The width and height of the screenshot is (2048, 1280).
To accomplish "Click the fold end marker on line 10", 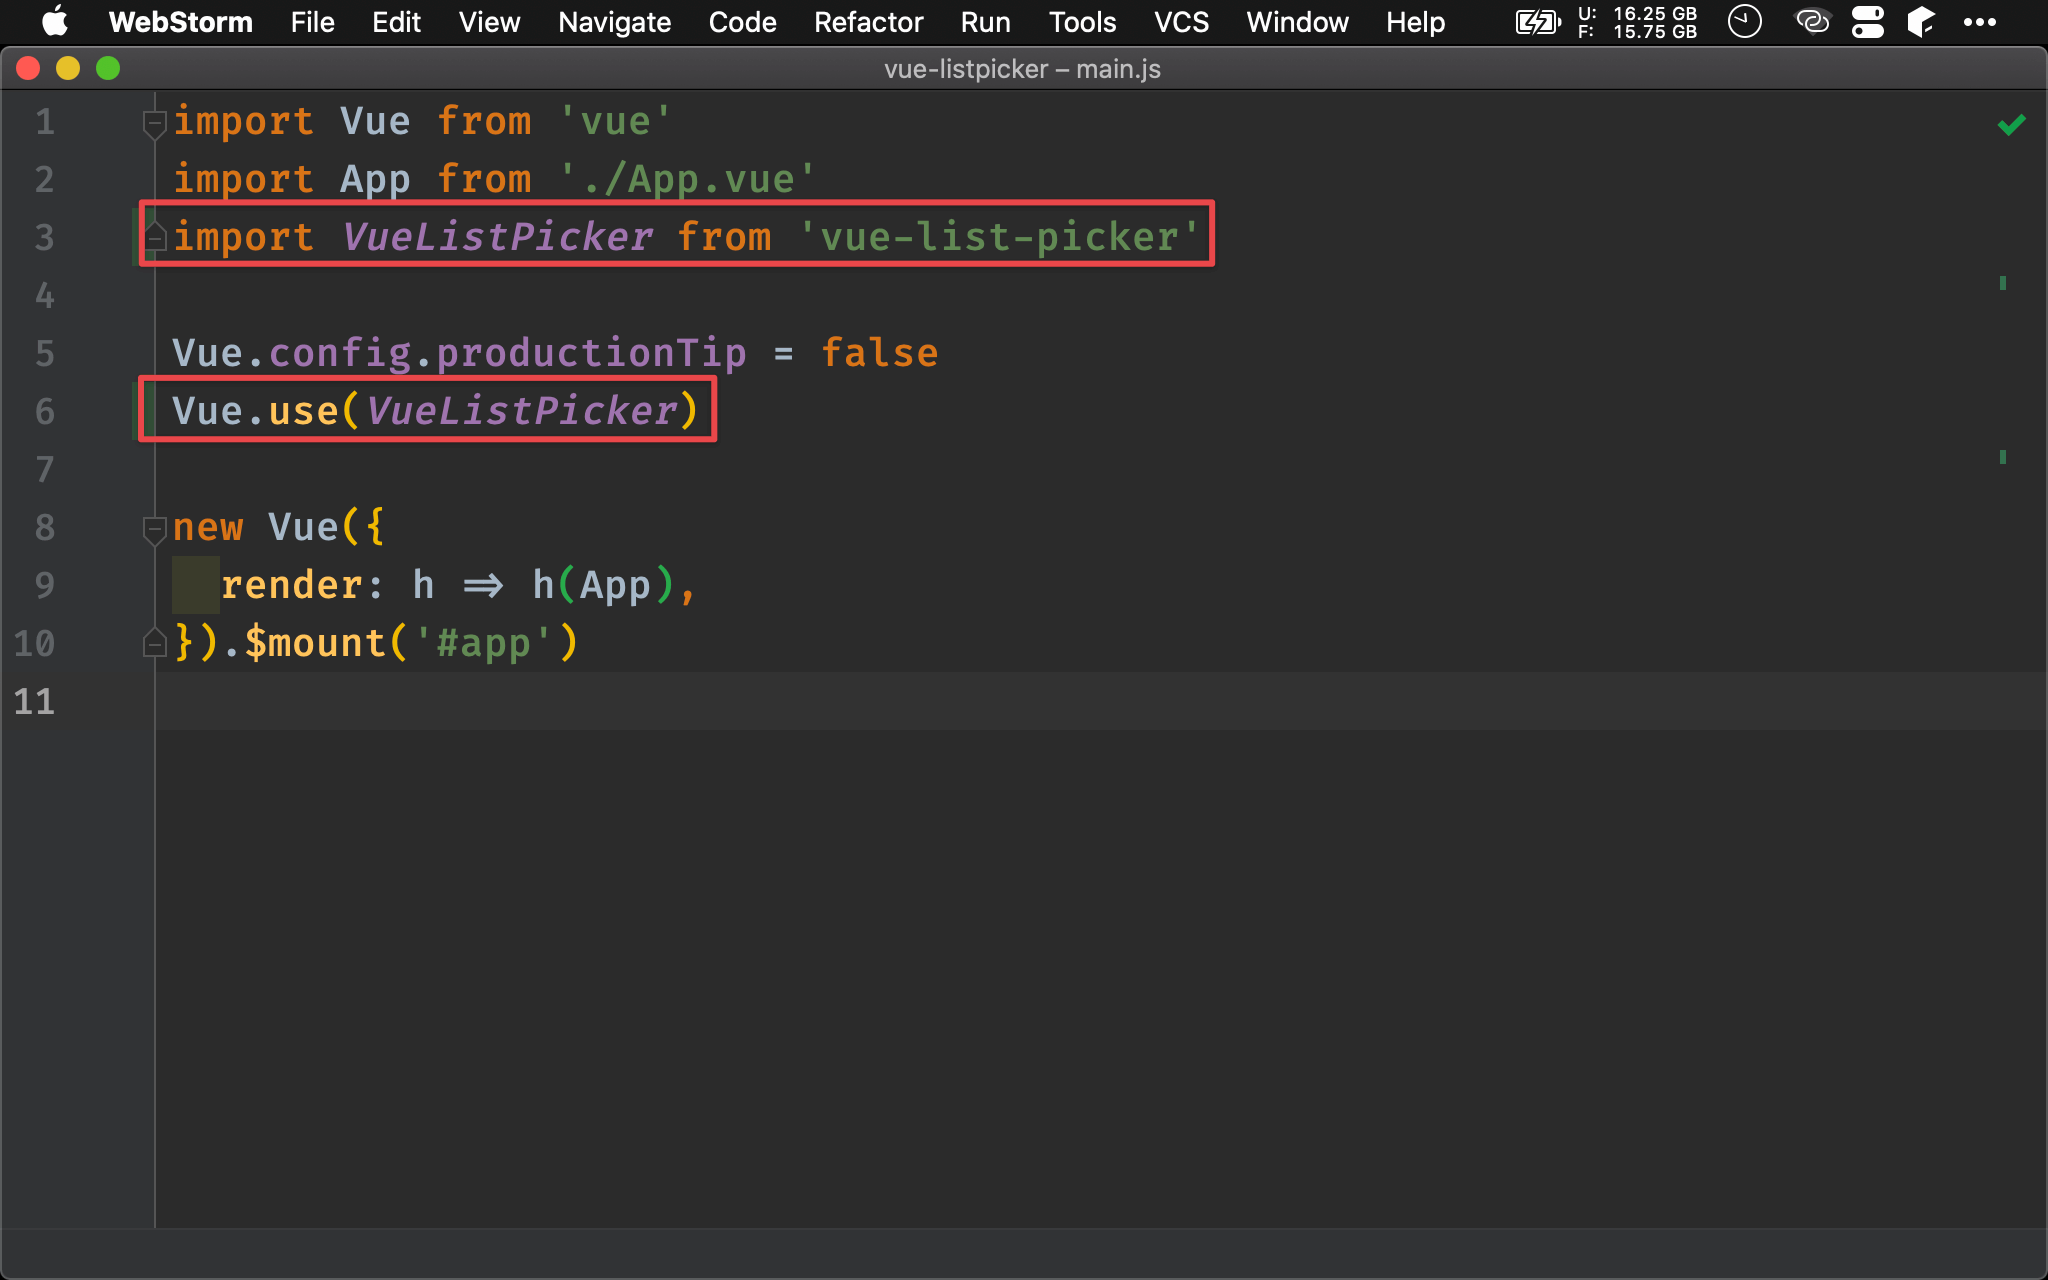I will click(x=154, y=643).
